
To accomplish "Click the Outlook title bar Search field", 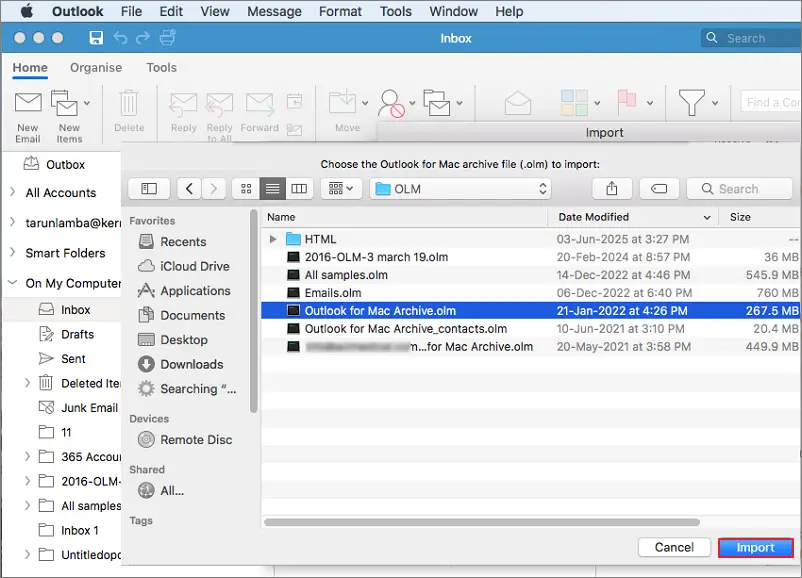I will pyautogui.click(x=751, y=38).
